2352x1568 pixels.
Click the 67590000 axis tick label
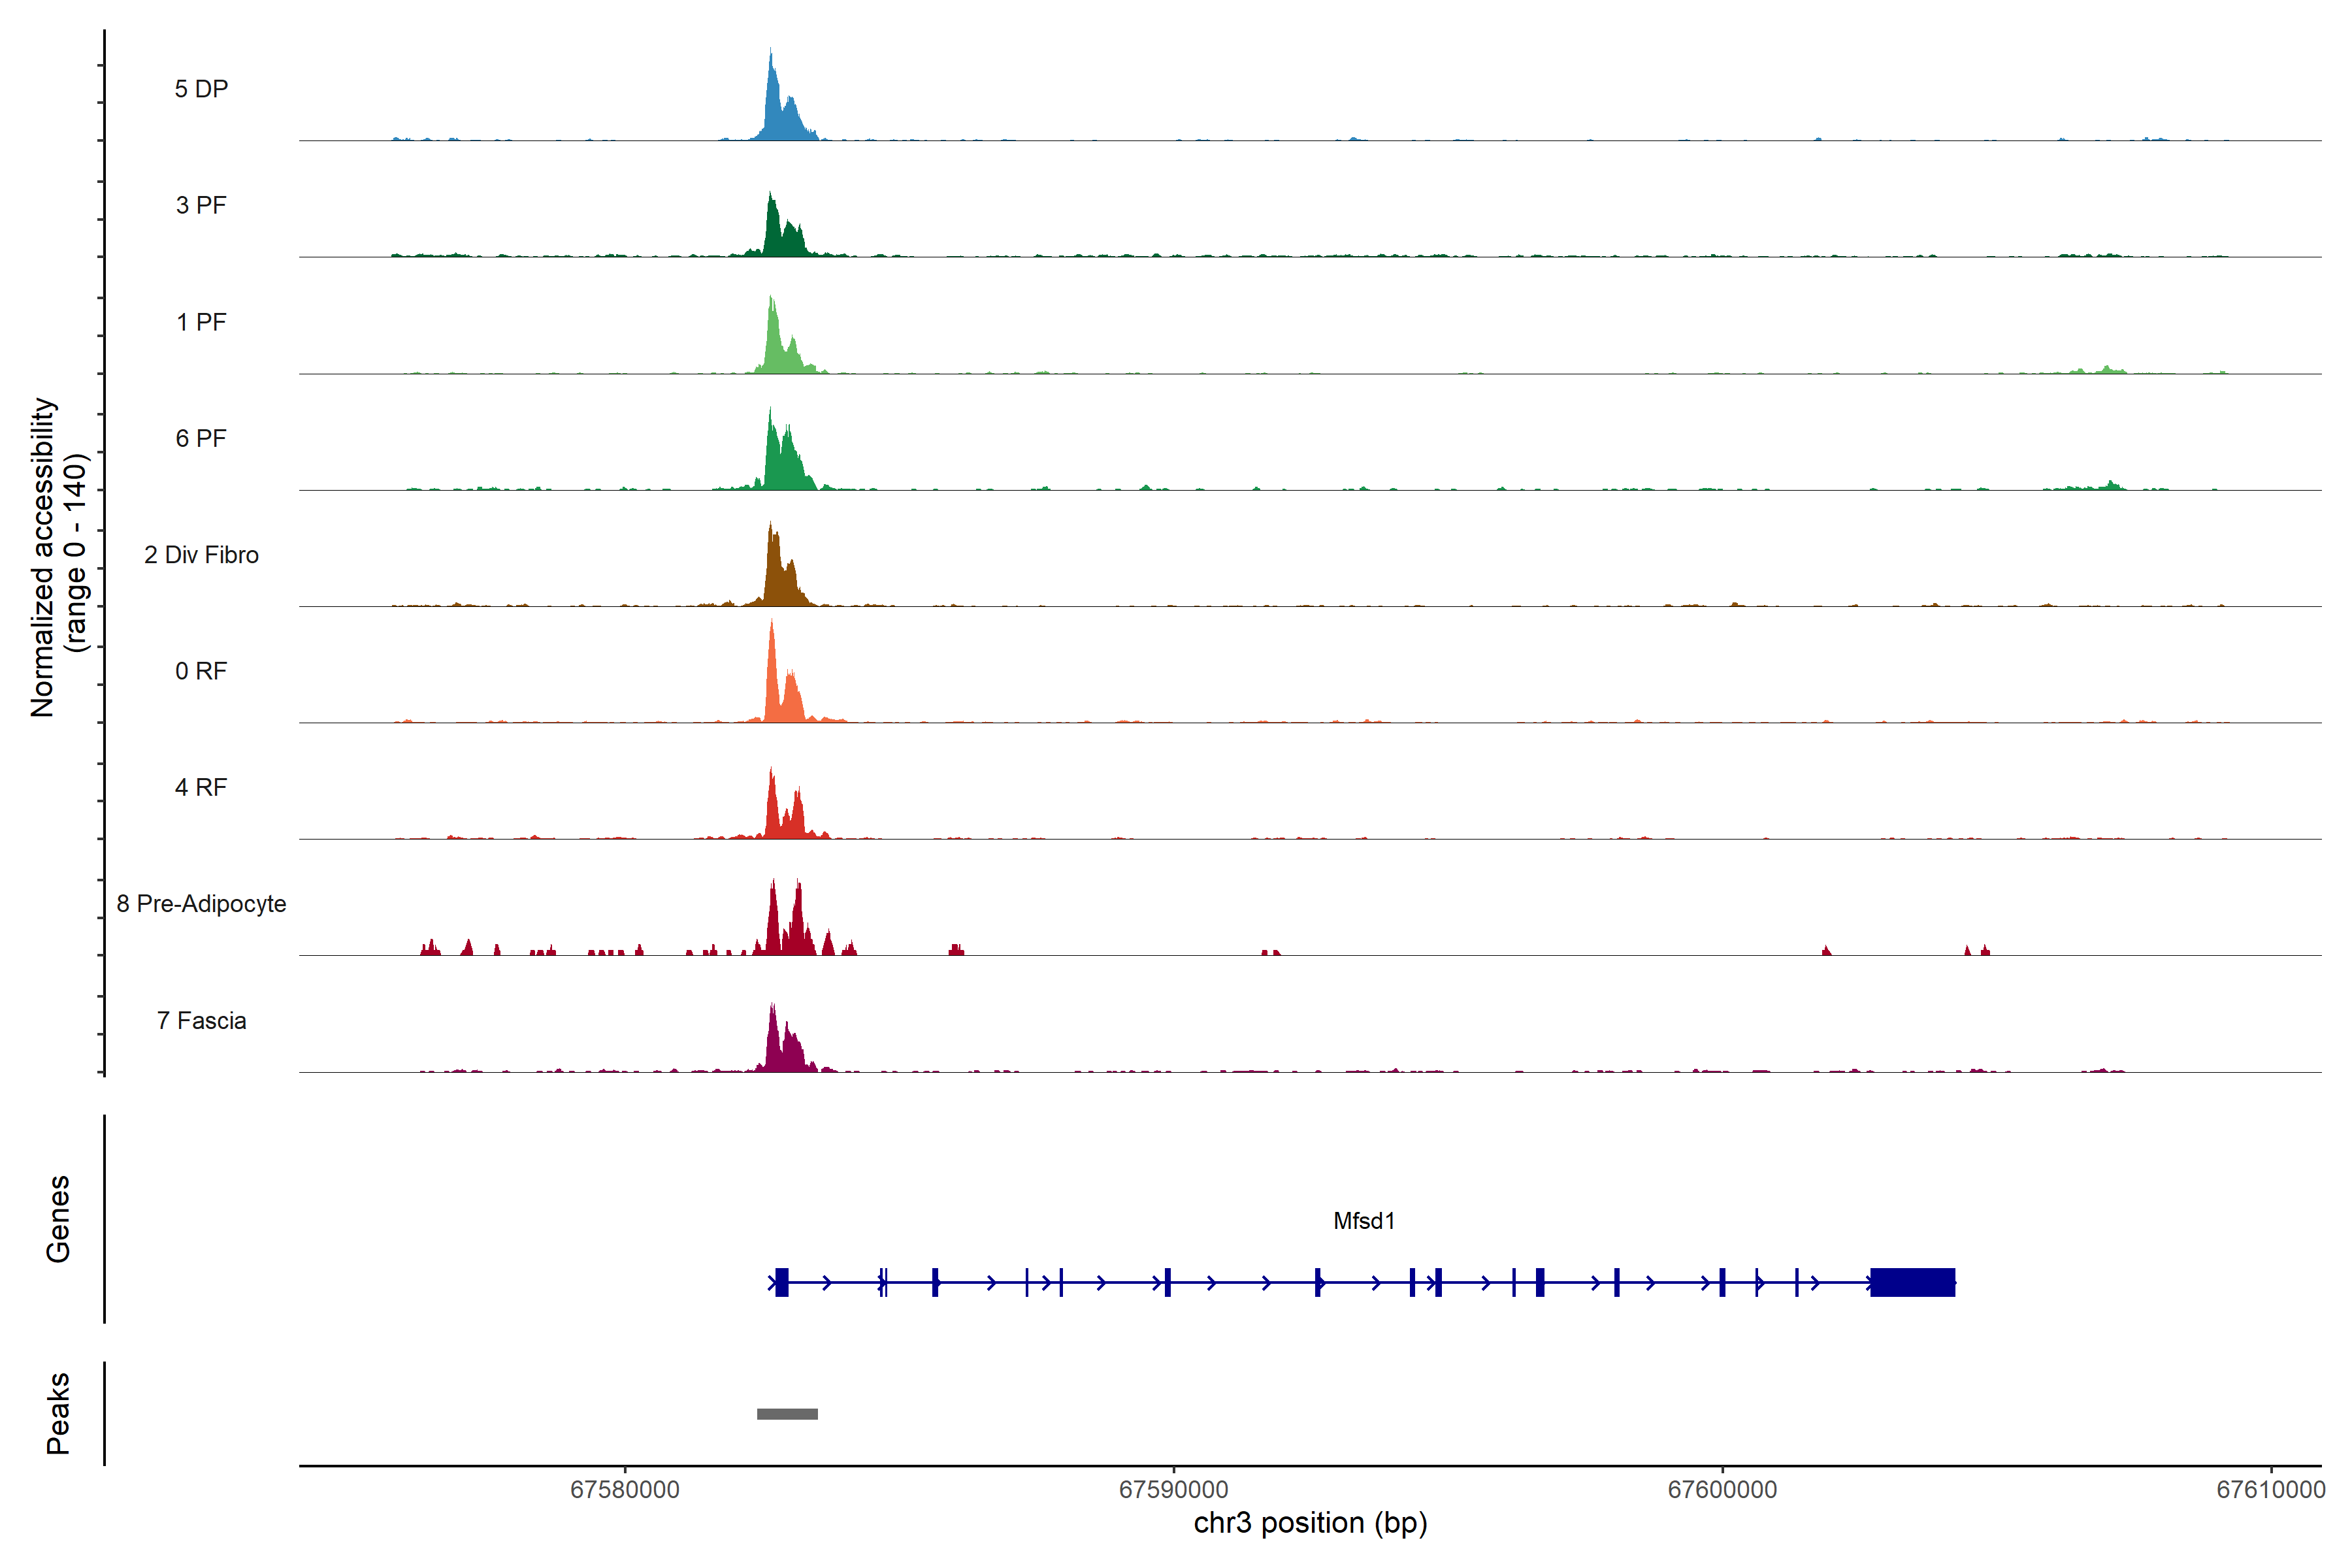1173,1489
